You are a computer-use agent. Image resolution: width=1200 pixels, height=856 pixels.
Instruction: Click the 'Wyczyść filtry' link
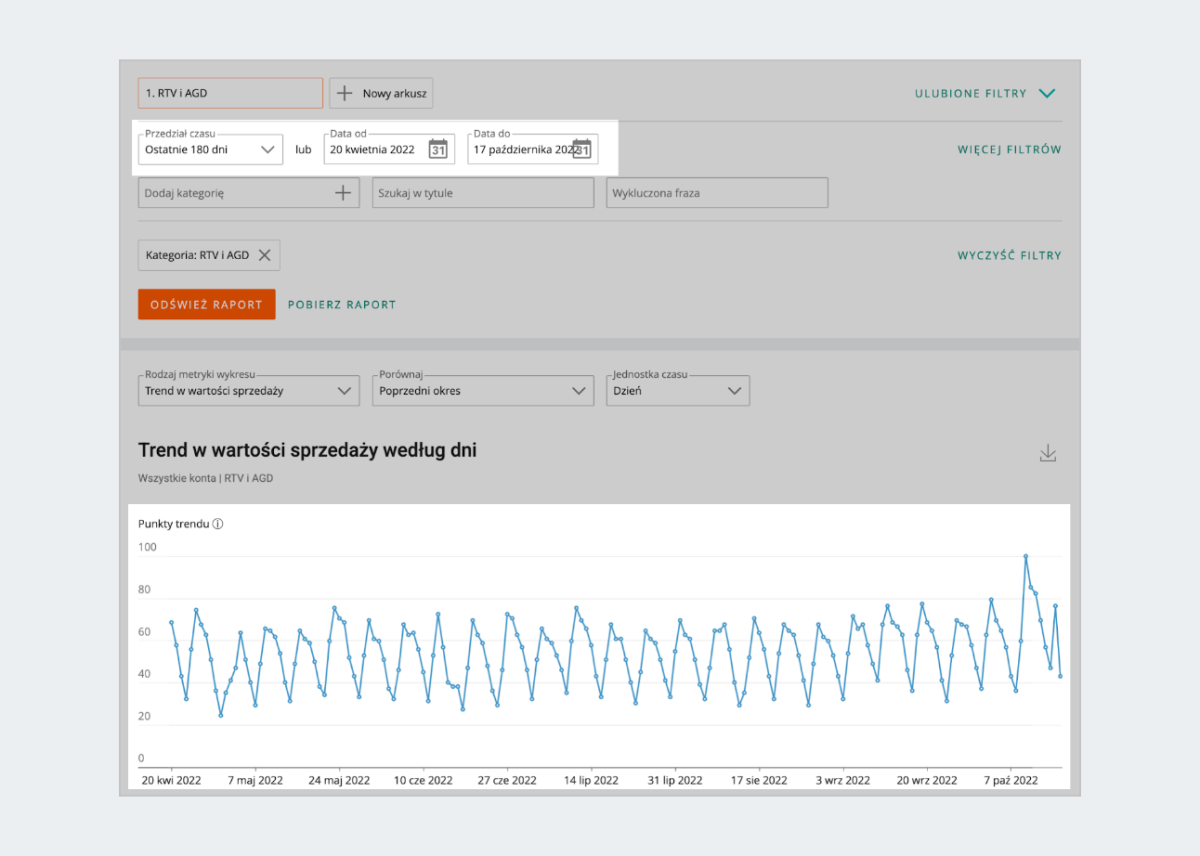pos(1009,256)
